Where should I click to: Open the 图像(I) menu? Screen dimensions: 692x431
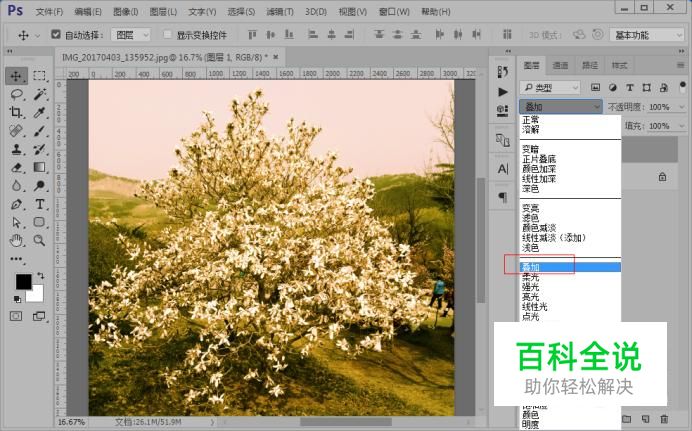coord(125,11)
